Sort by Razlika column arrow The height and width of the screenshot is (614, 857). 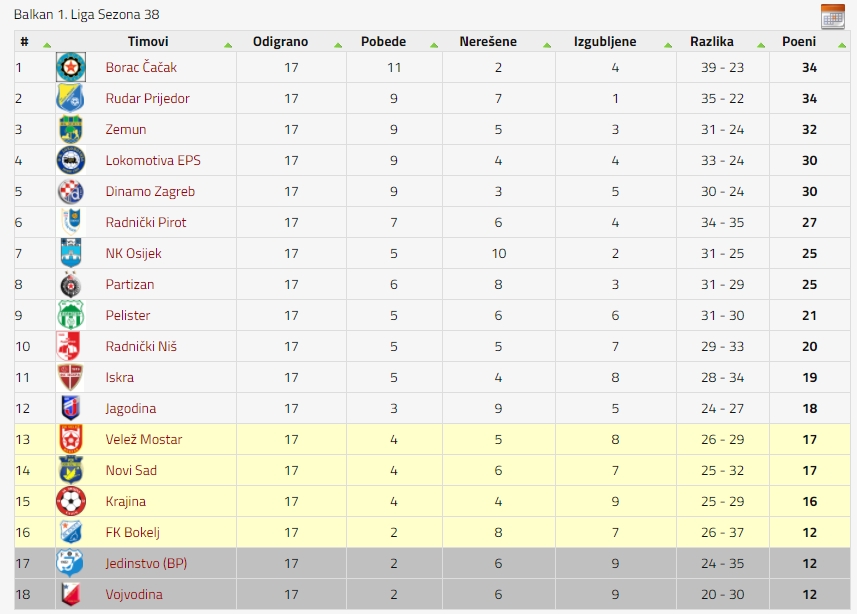[x=761, y=45]
